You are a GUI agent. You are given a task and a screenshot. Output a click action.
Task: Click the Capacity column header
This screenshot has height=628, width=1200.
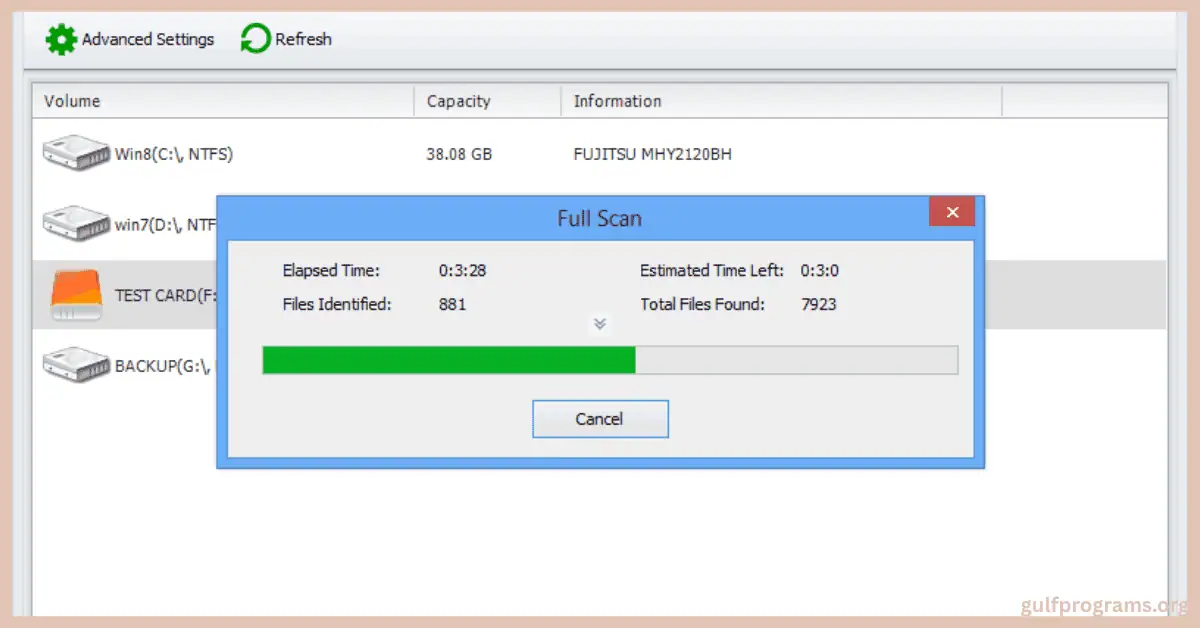[459, 101]
